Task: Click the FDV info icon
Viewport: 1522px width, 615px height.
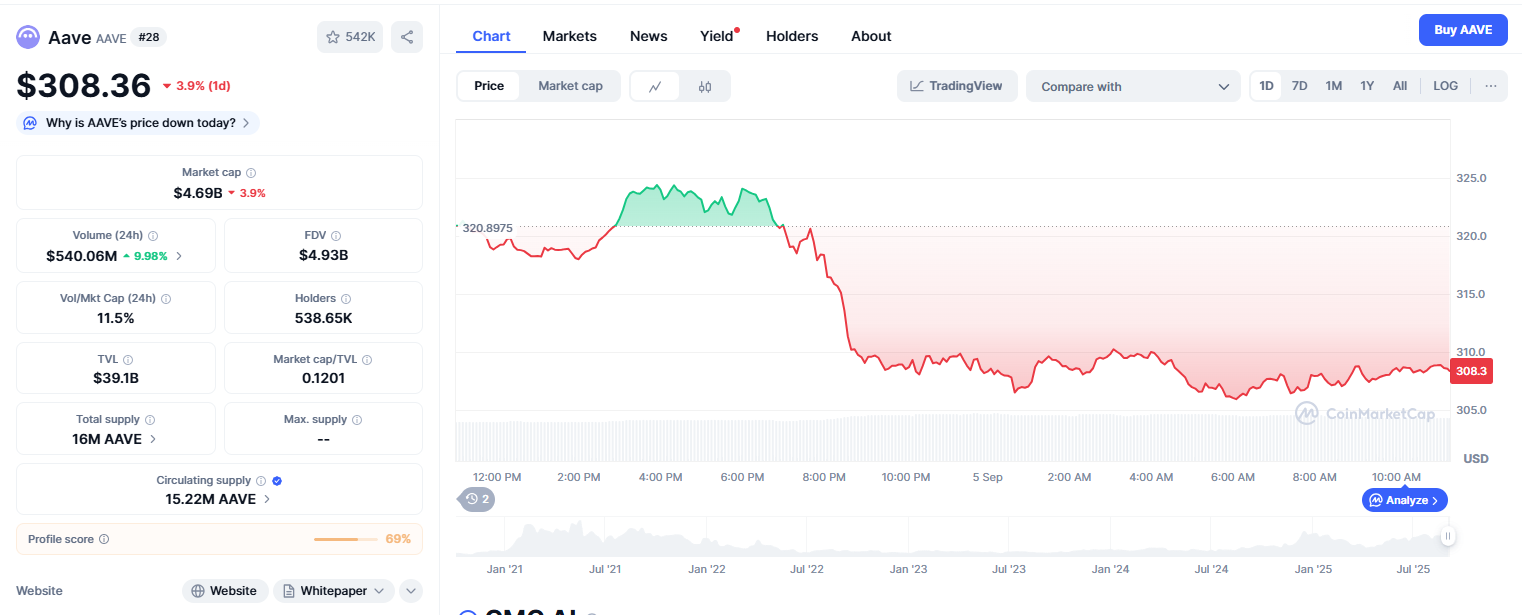Action: point(336,236)
